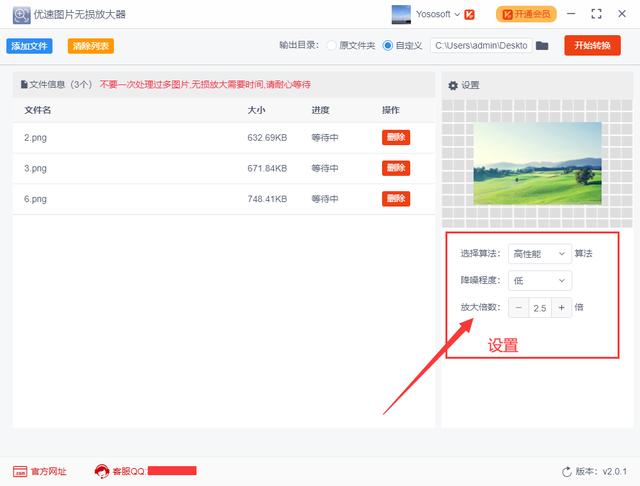Viewport: 640px width, 486px height.
Task: Open the 选择算法 algorithm dropdown
Action: point(540,254)
